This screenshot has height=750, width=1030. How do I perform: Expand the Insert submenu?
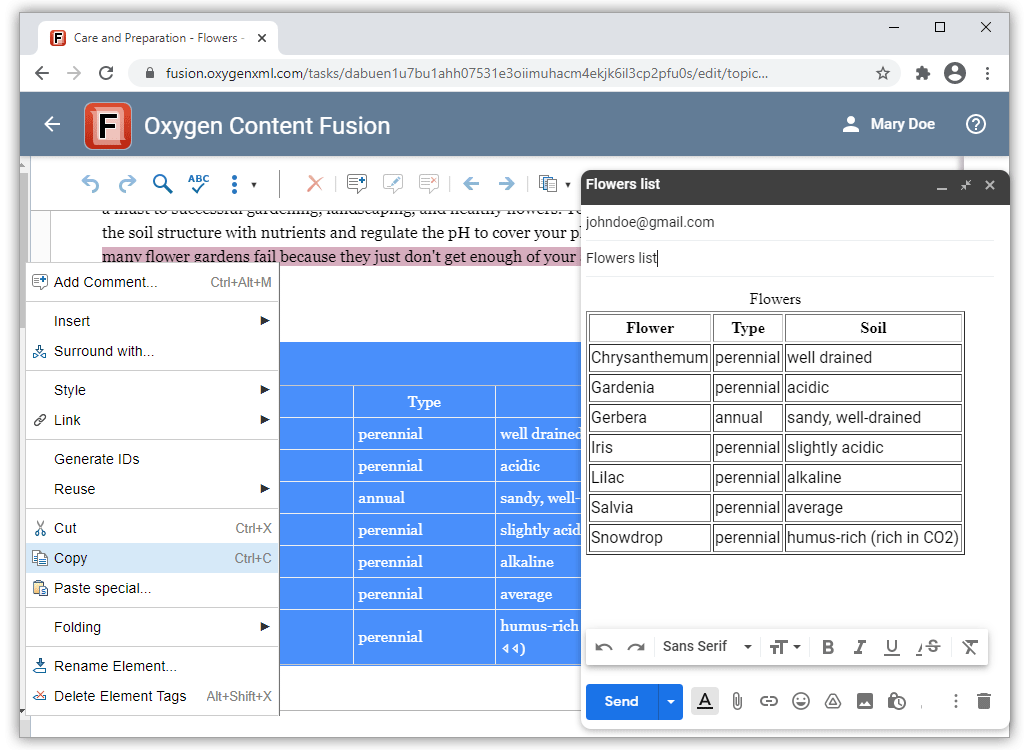(x=152, y=321)
